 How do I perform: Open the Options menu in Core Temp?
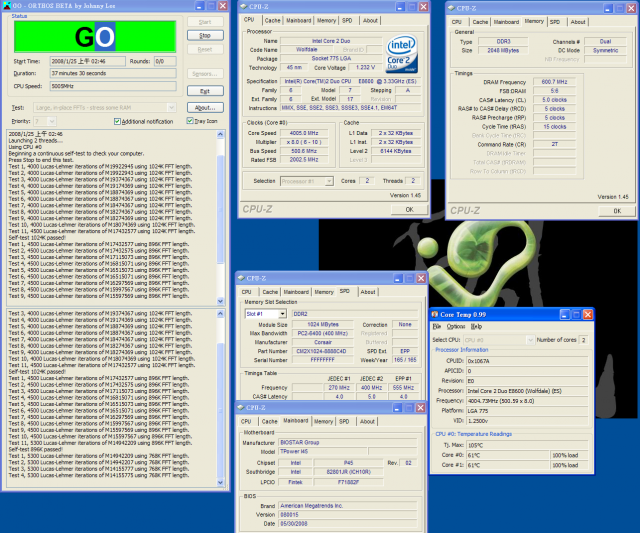click(x=456, y=326)
